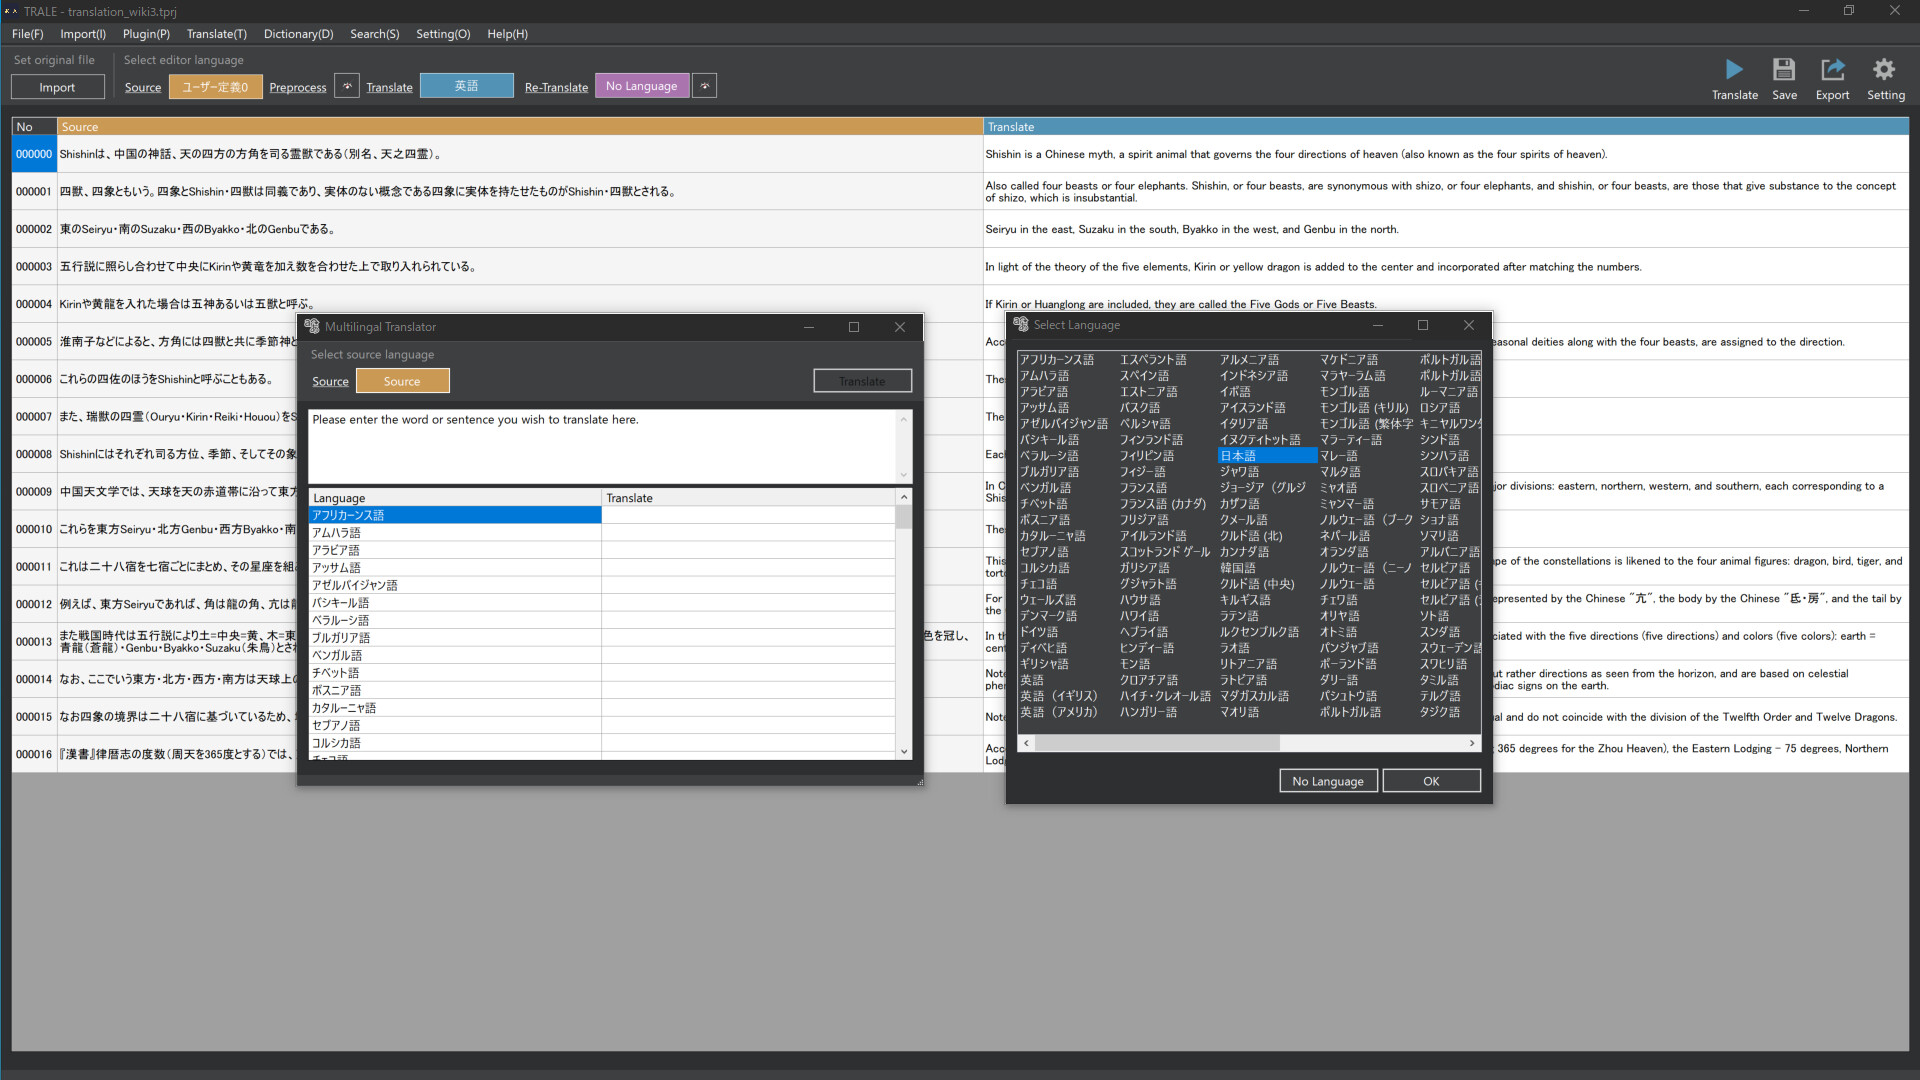Image resolution: width=1920 pixels, height=1080 pixels.
Task: Confirm language selection with OK
Action: point(1431,780)
